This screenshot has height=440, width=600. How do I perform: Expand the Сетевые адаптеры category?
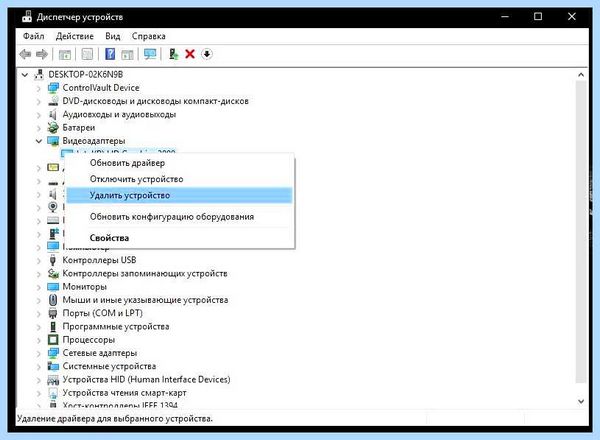(x=39, y=353)
